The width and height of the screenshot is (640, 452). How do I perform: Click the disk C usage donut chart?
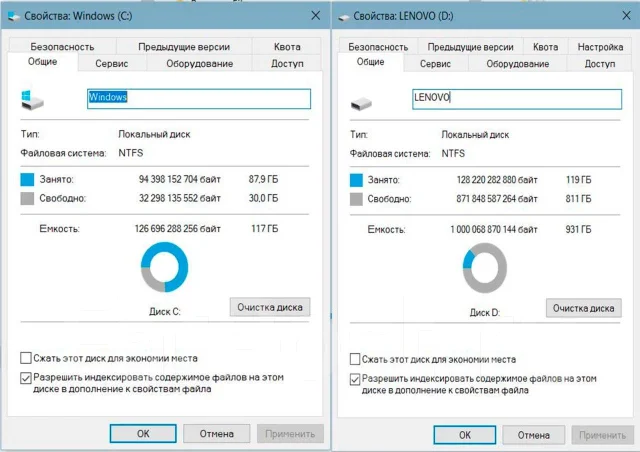tap(164, 267)
